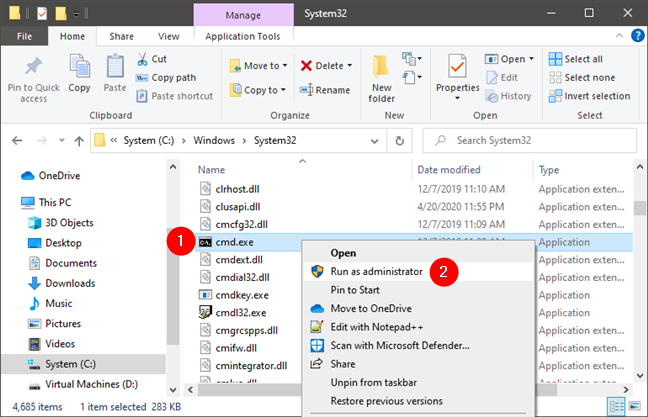This screenshot has width=648, height=417.
Task: Open the File tab
Action: tap(24, 36)
